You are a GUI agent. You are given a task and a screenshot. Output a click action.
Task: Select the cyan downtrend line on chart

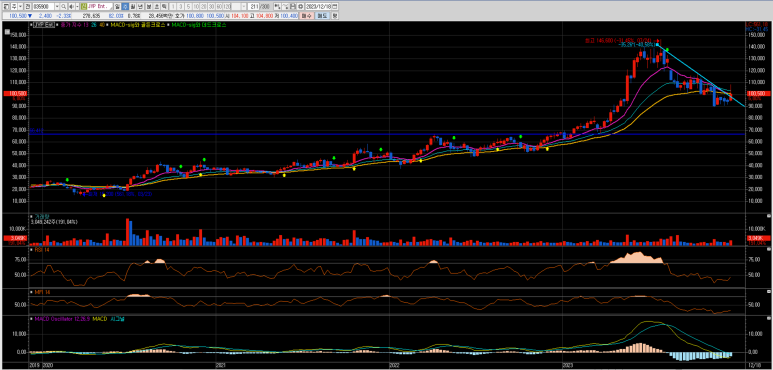[701, 75]
